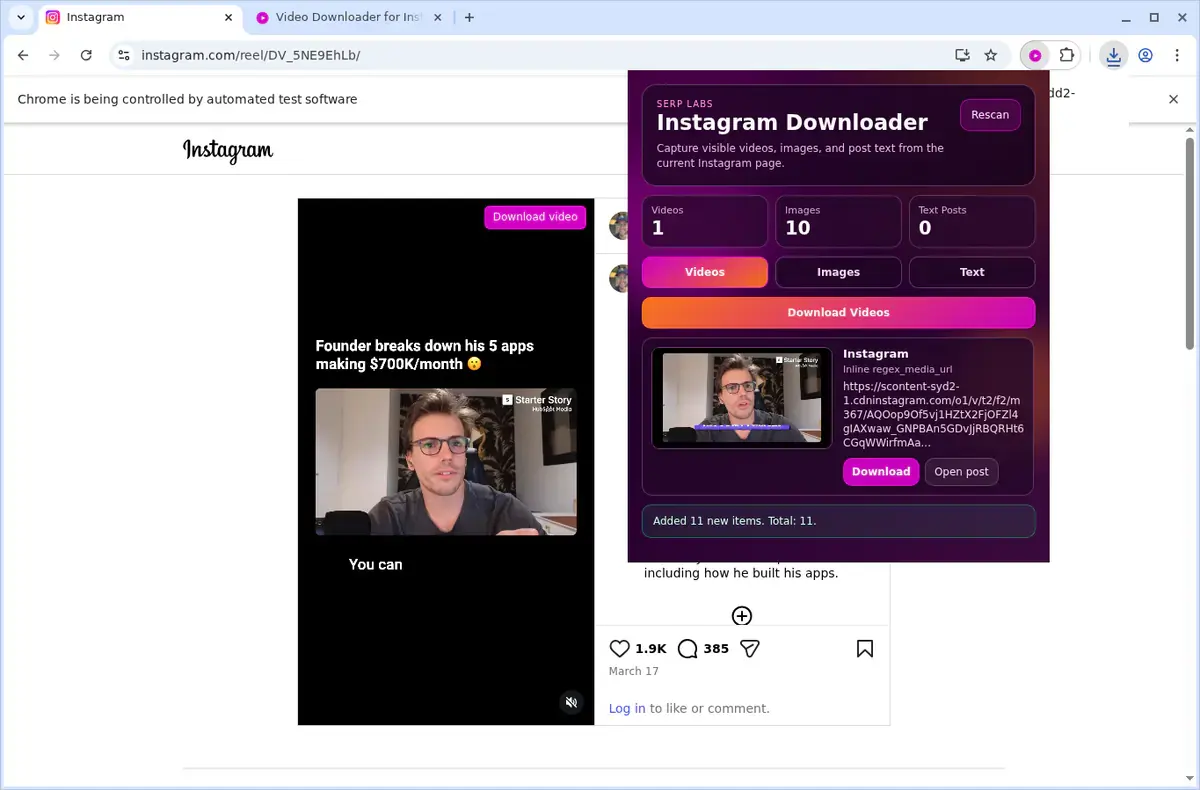Like the post with heart icon
The image size is (1200, 790).
click(620, 648)
